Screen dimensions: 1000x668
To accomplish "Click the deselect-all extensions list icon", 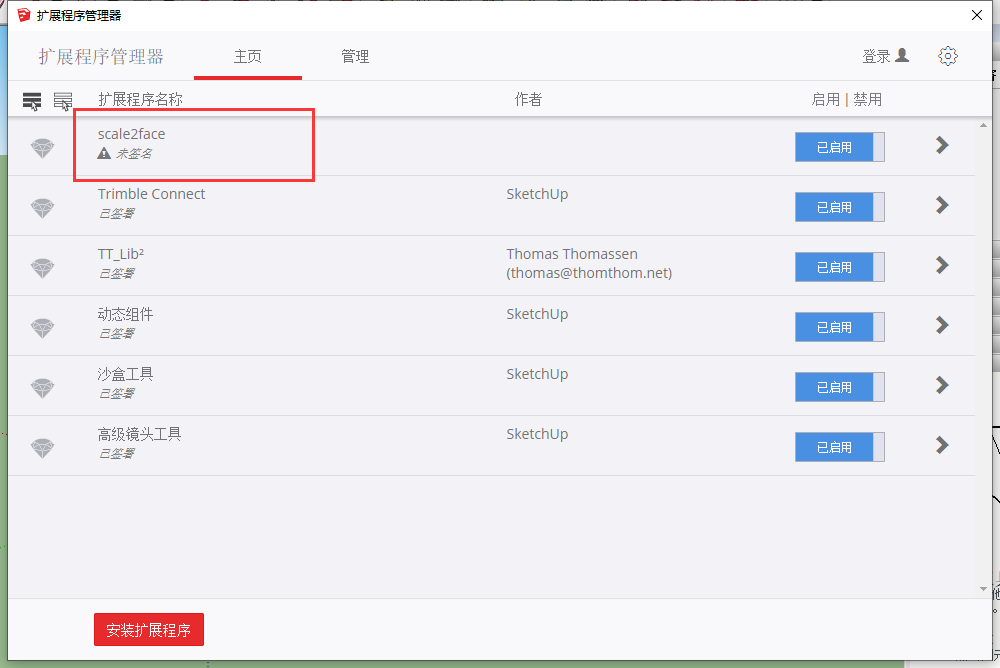I will [x=62, y=101].
